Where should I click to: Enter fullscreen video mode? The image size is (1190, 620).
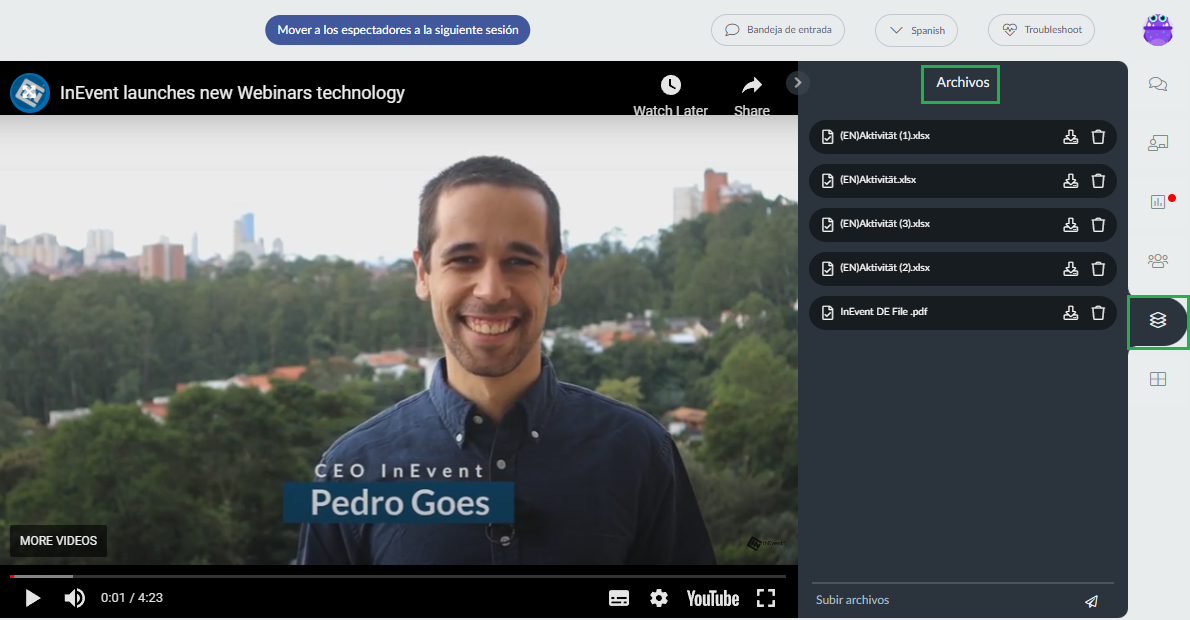(x=766, y=598)
